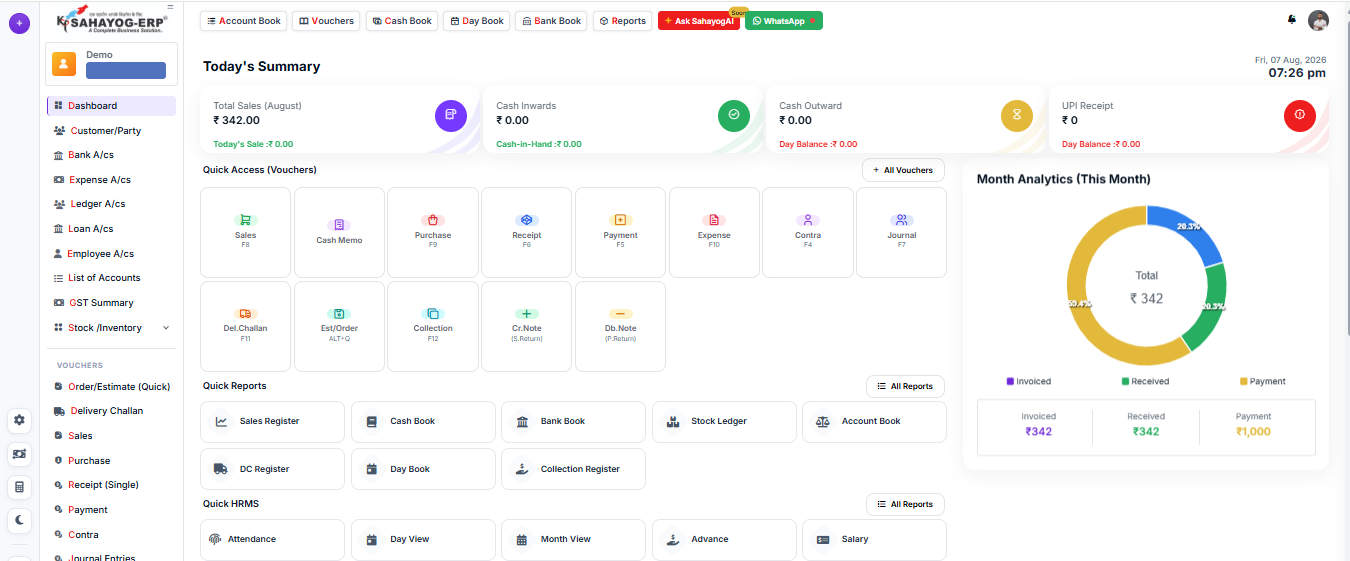The height and width of the screenshot is (561, 1350).
Task: Open the Month View HRMS card
Action: pos(573,539)
